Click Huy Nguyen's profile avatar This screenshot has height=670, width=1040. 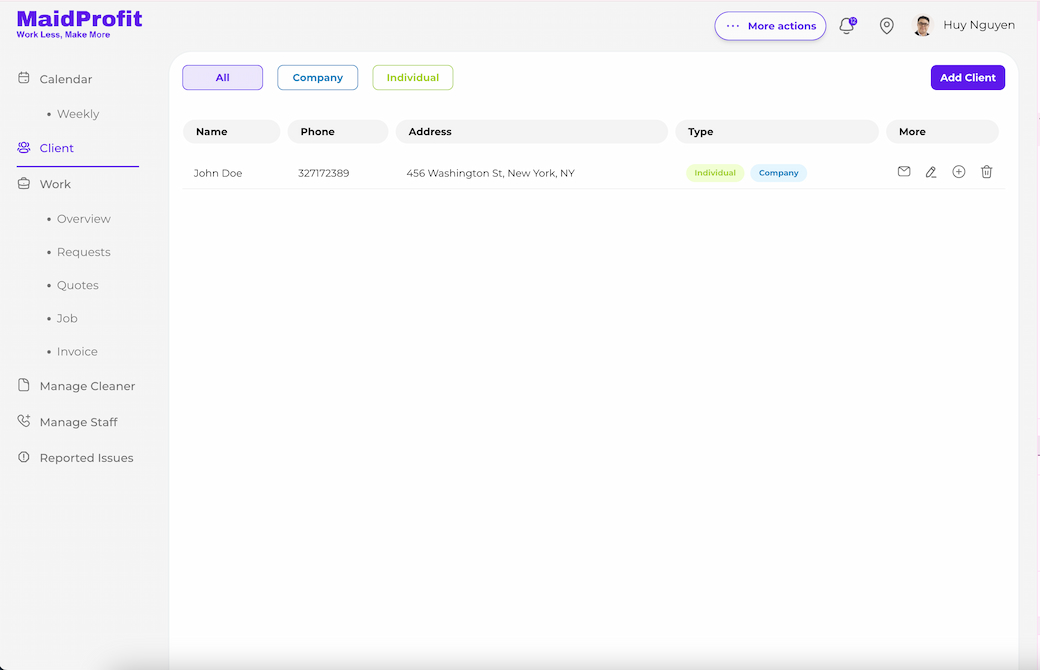pyautogui.click(x=923, y=26)
